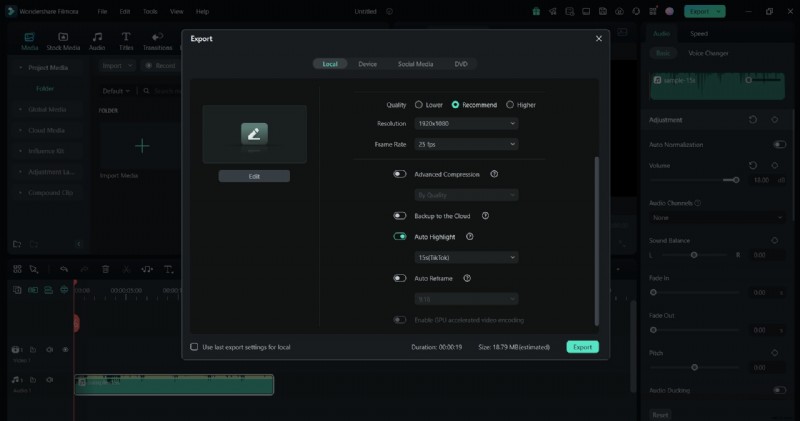Open the 15s(TikTok) highlight duration dropdown

[x=466, y=257]
